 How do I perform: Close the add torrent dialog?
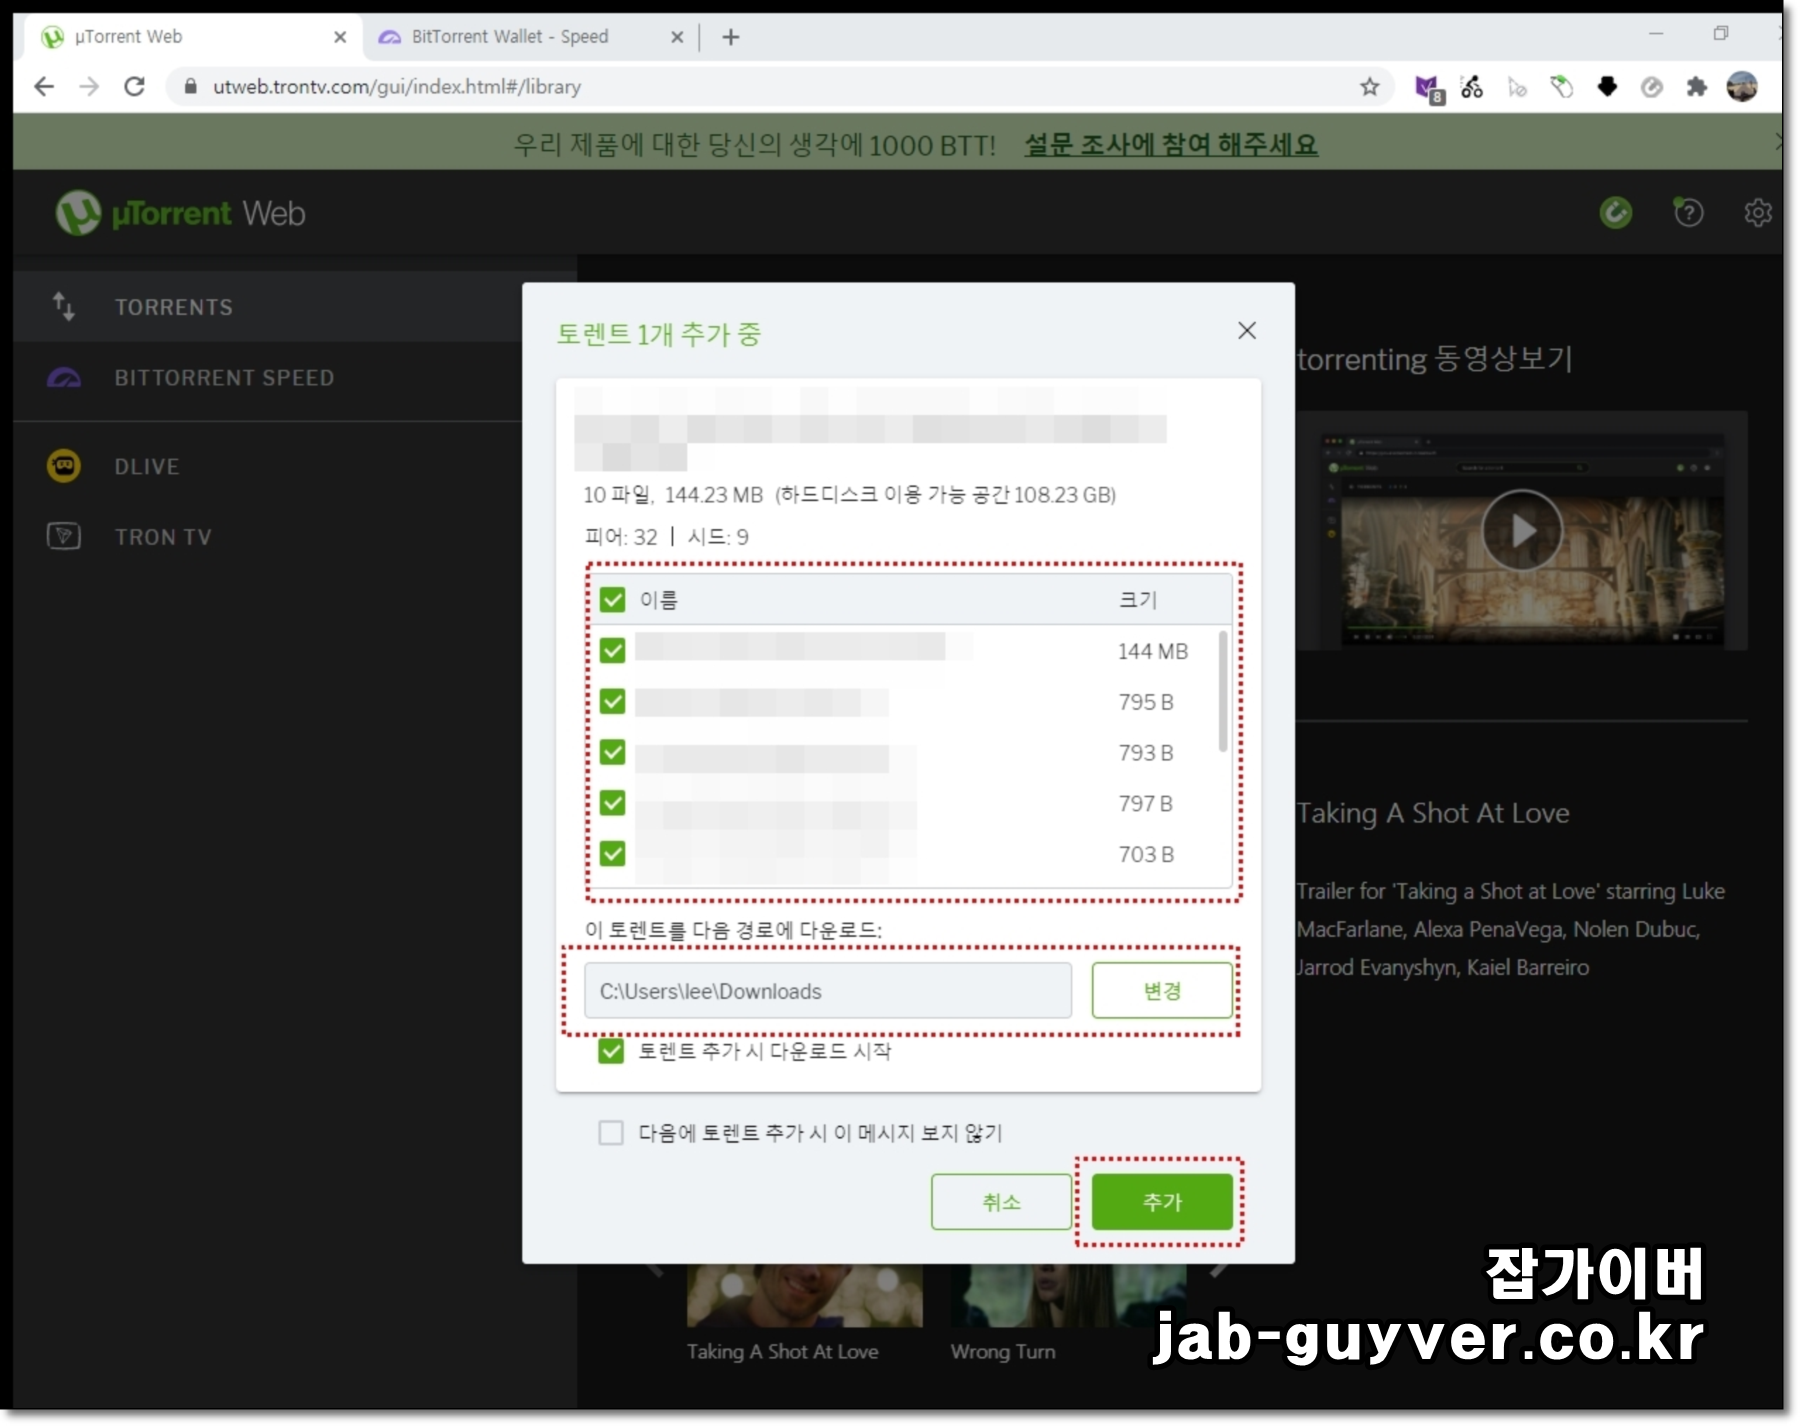[1246, 331]
